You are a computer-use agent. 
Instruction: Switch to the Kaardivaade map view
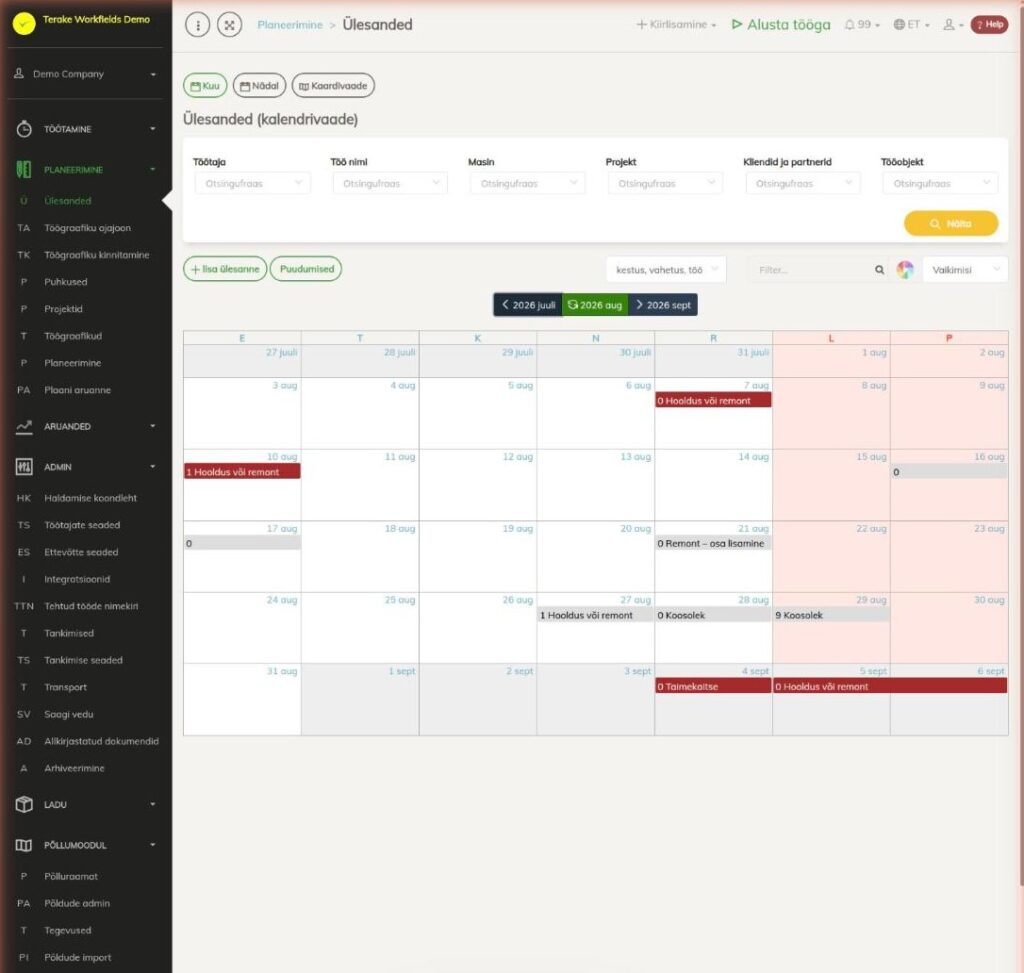[333, 86]
